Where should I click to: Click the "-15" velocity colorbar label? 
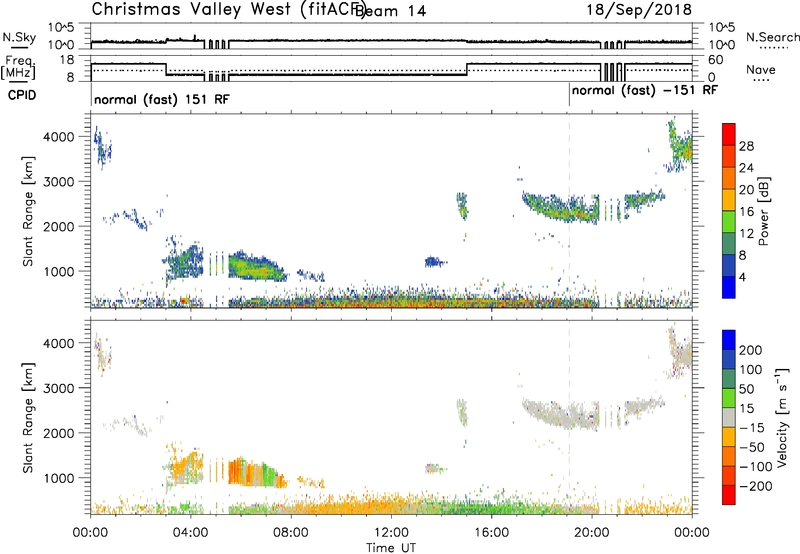[x=752, y=428]
